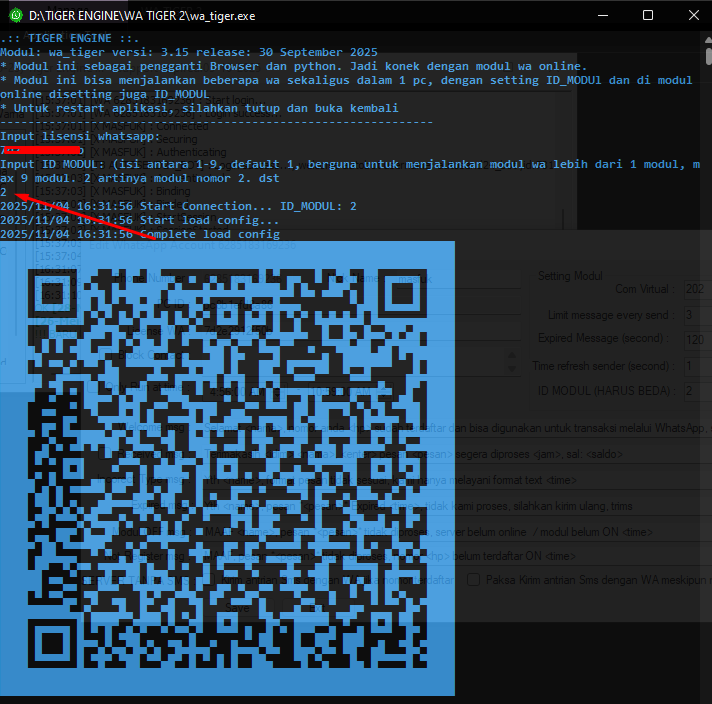
Task: Click the Save button behind the QR code
Action: coord(237,607)
